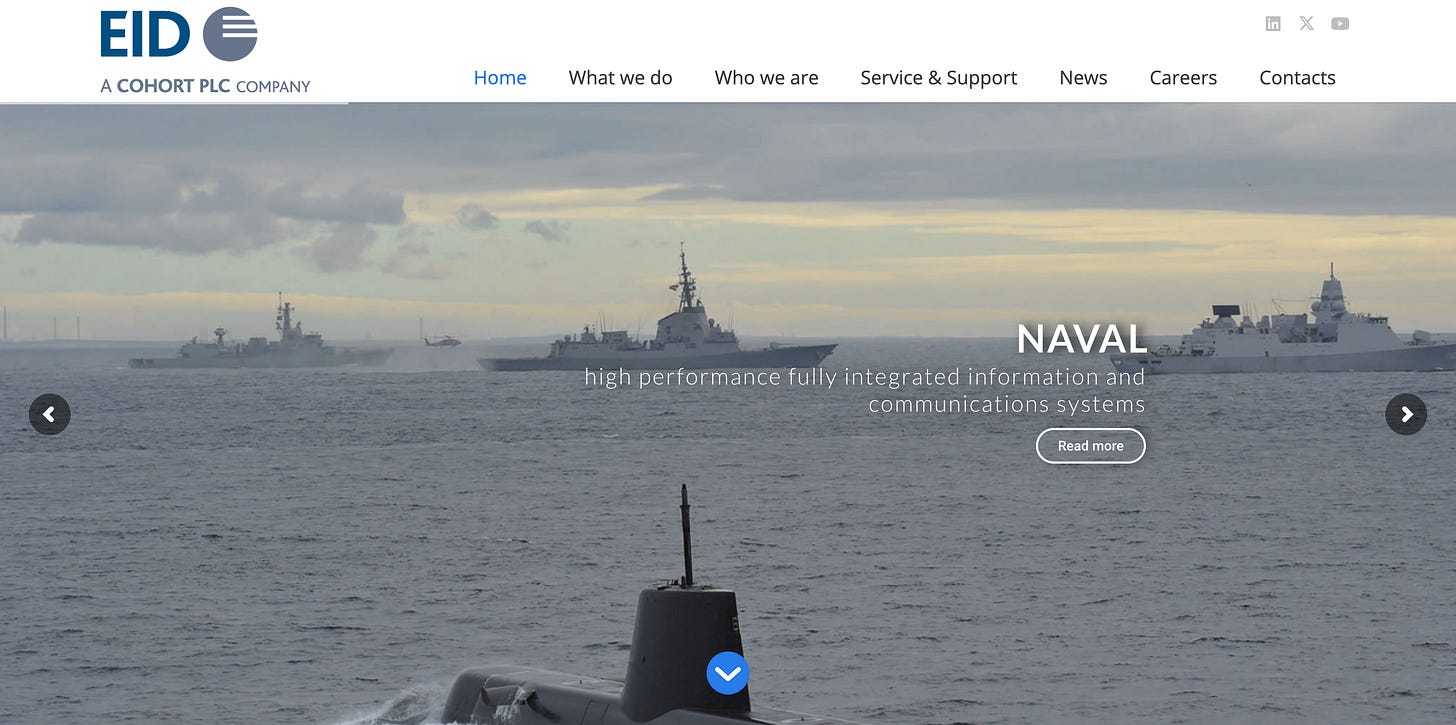Click the 'A COHORT PLC COMPANY' tagline
This screenshot has width=1456, height=725.
(205, 86)
